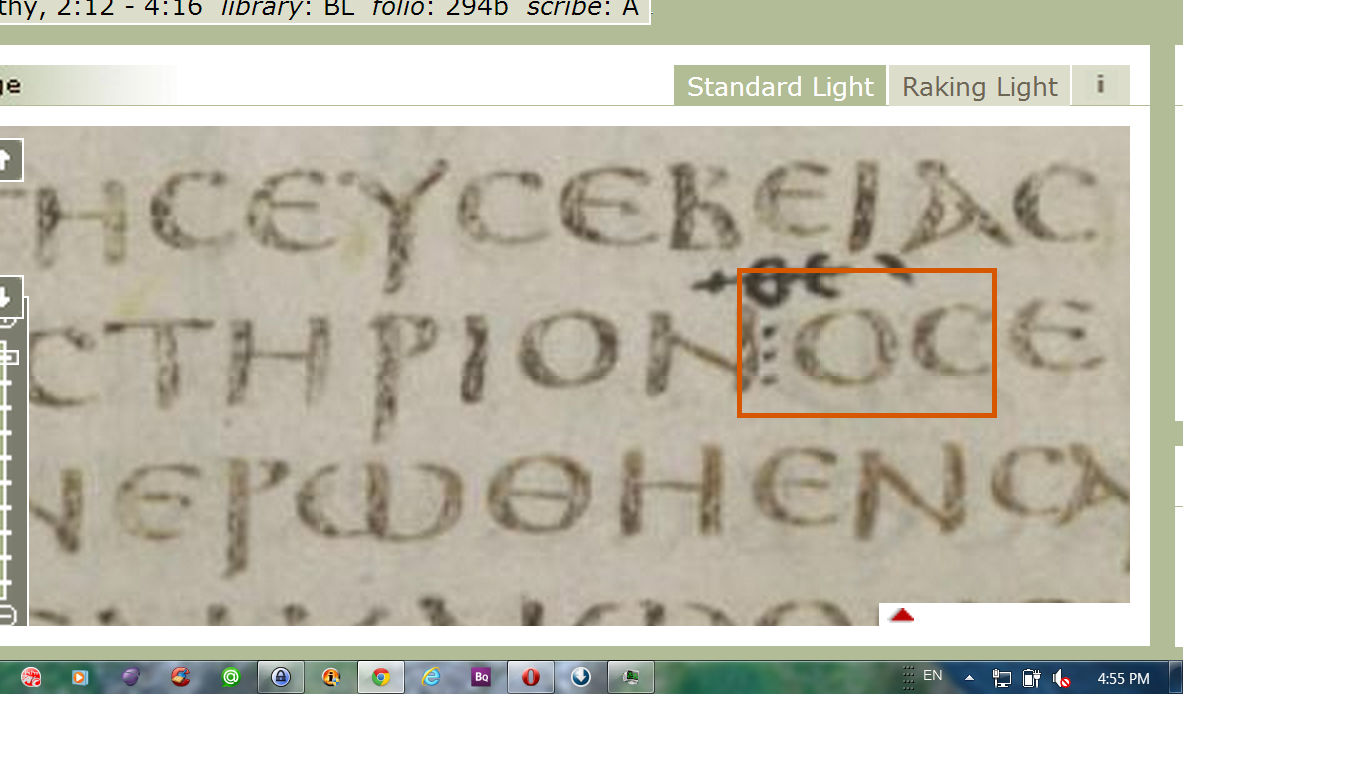Open the 4:55 PM system clock
1366x768 pixels.
point(1123,678)
